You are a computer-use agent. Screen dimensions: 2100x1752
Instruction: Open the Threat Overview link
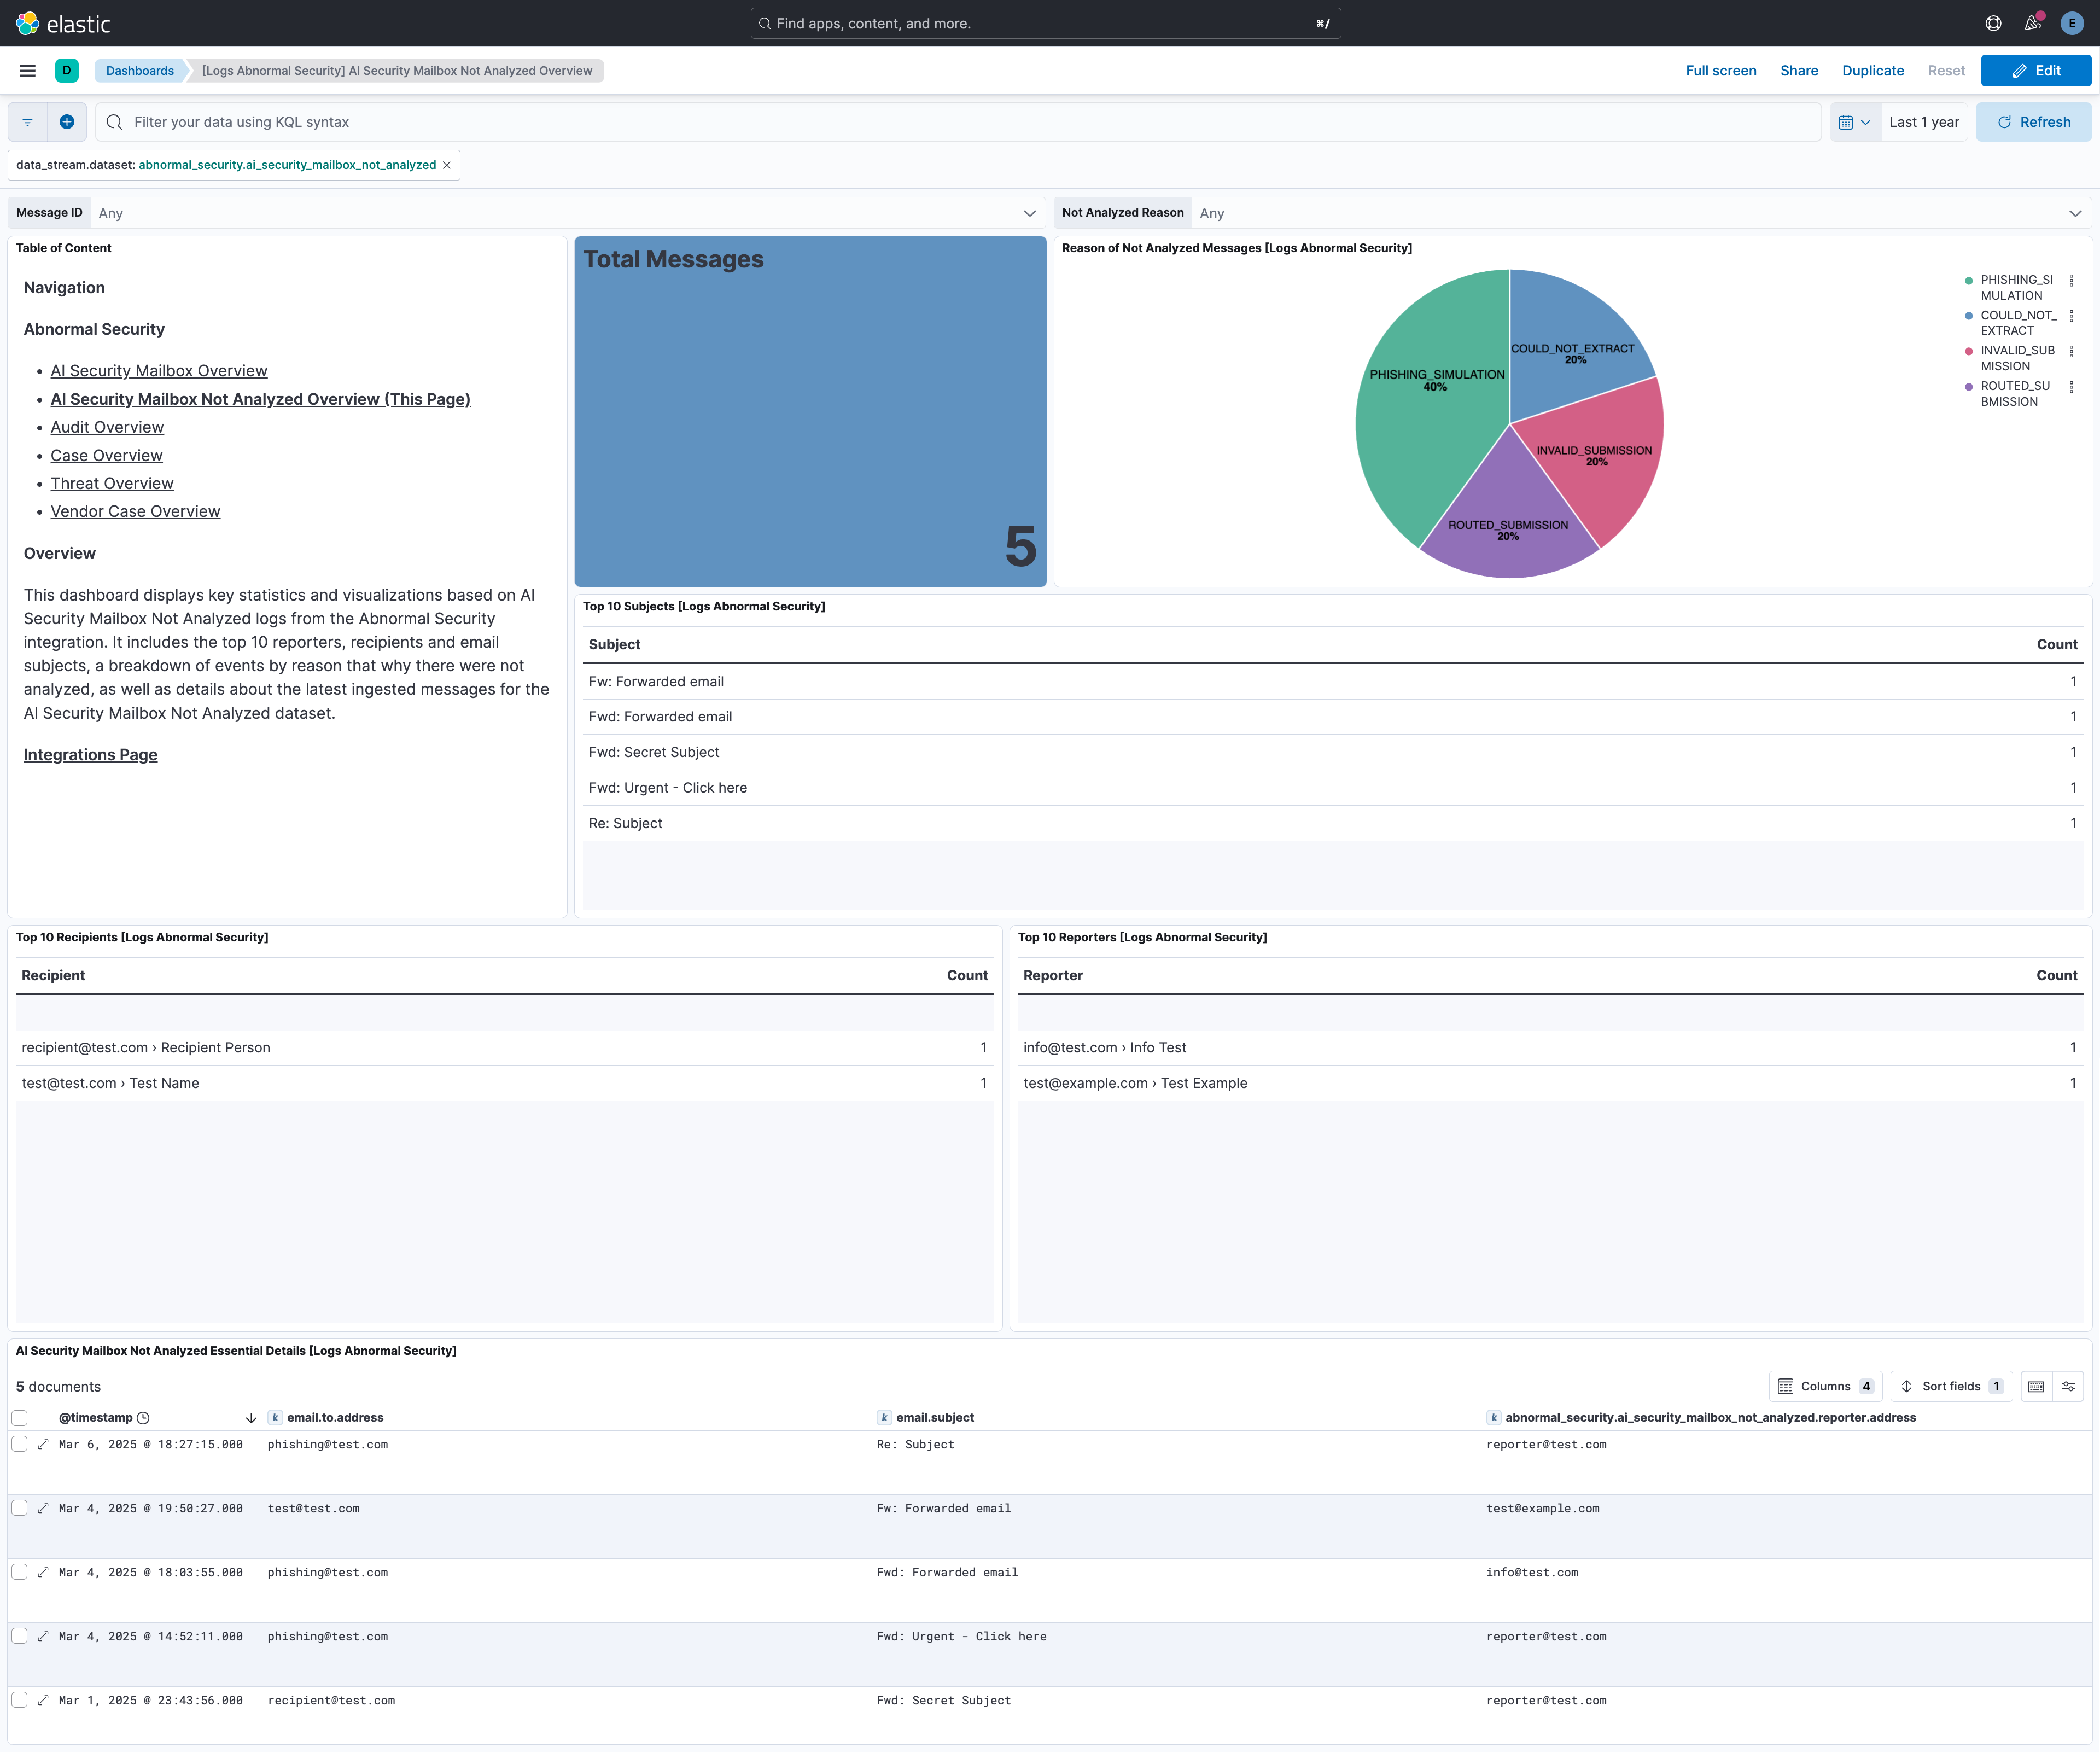(x=112, y=483)
